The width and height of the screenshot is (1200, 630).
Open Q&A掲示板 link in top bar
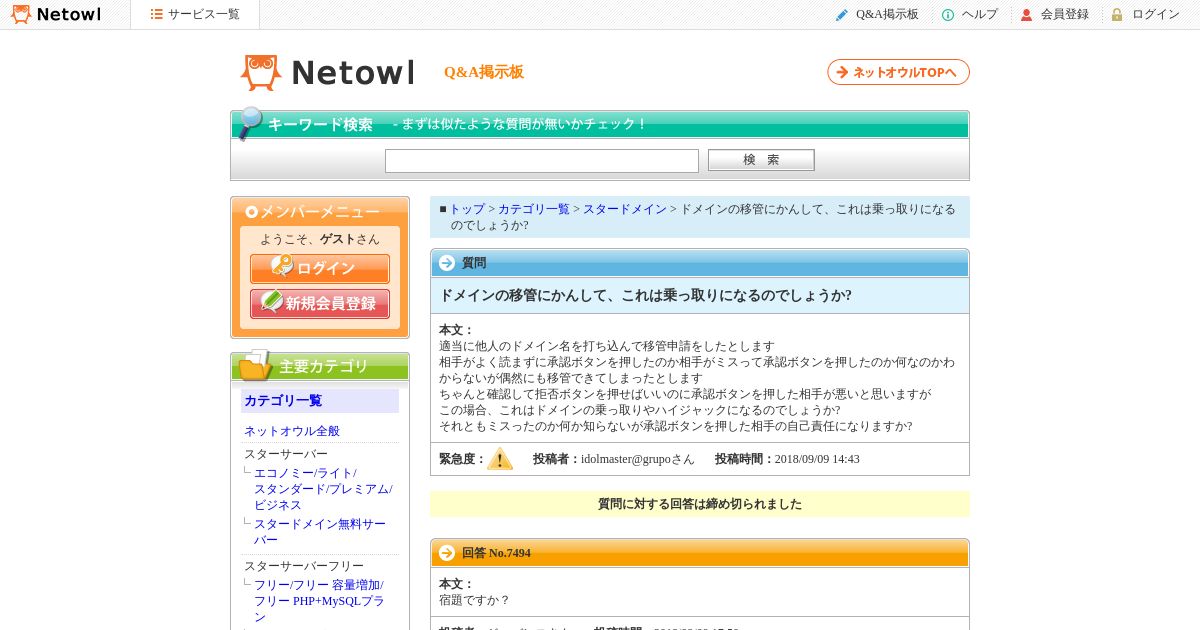click(887, 15)
